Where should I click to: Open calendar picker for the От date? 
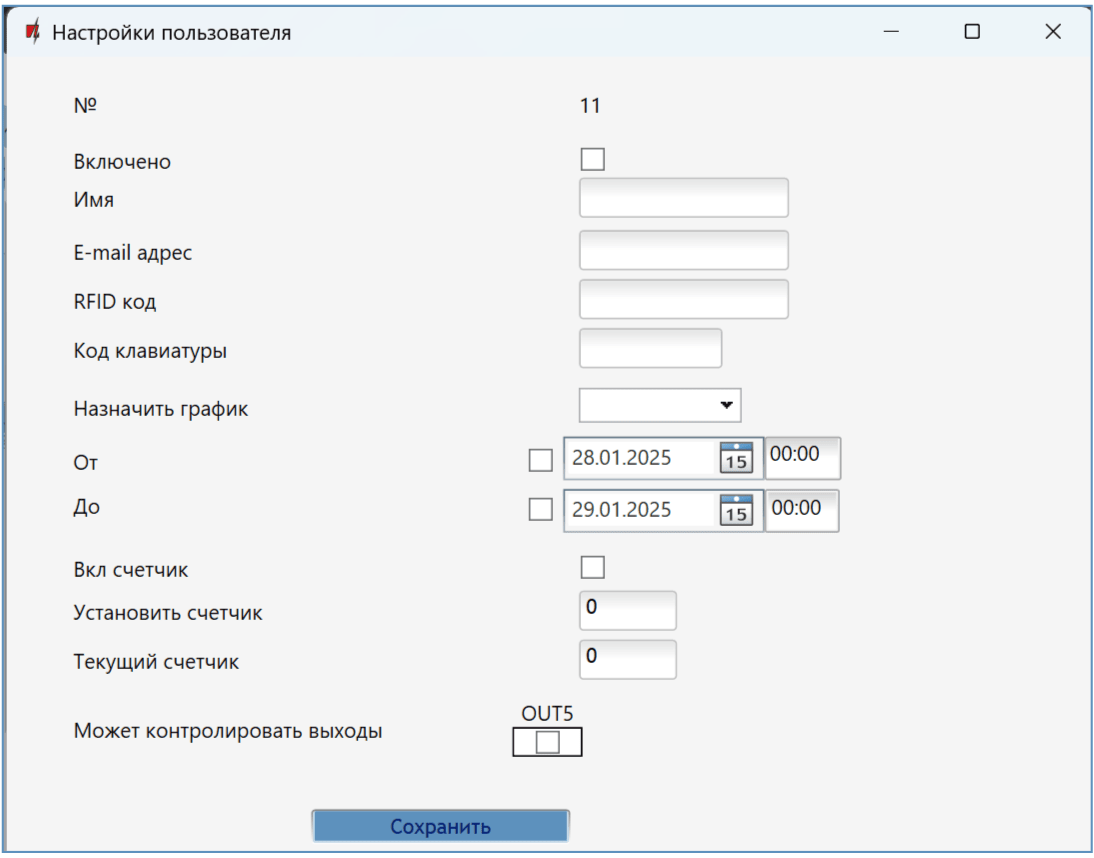coord(735,458)
